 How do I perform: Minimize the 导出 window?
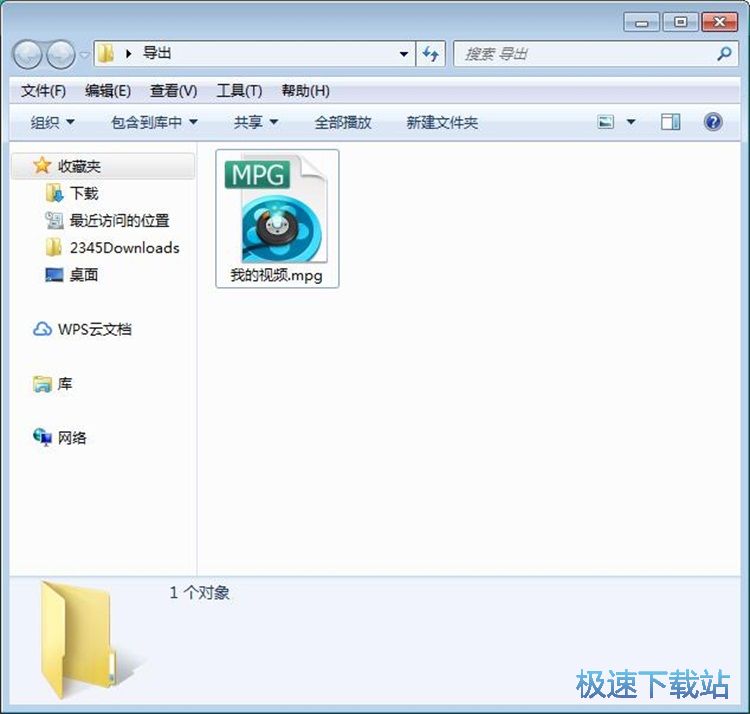(641, 22)
